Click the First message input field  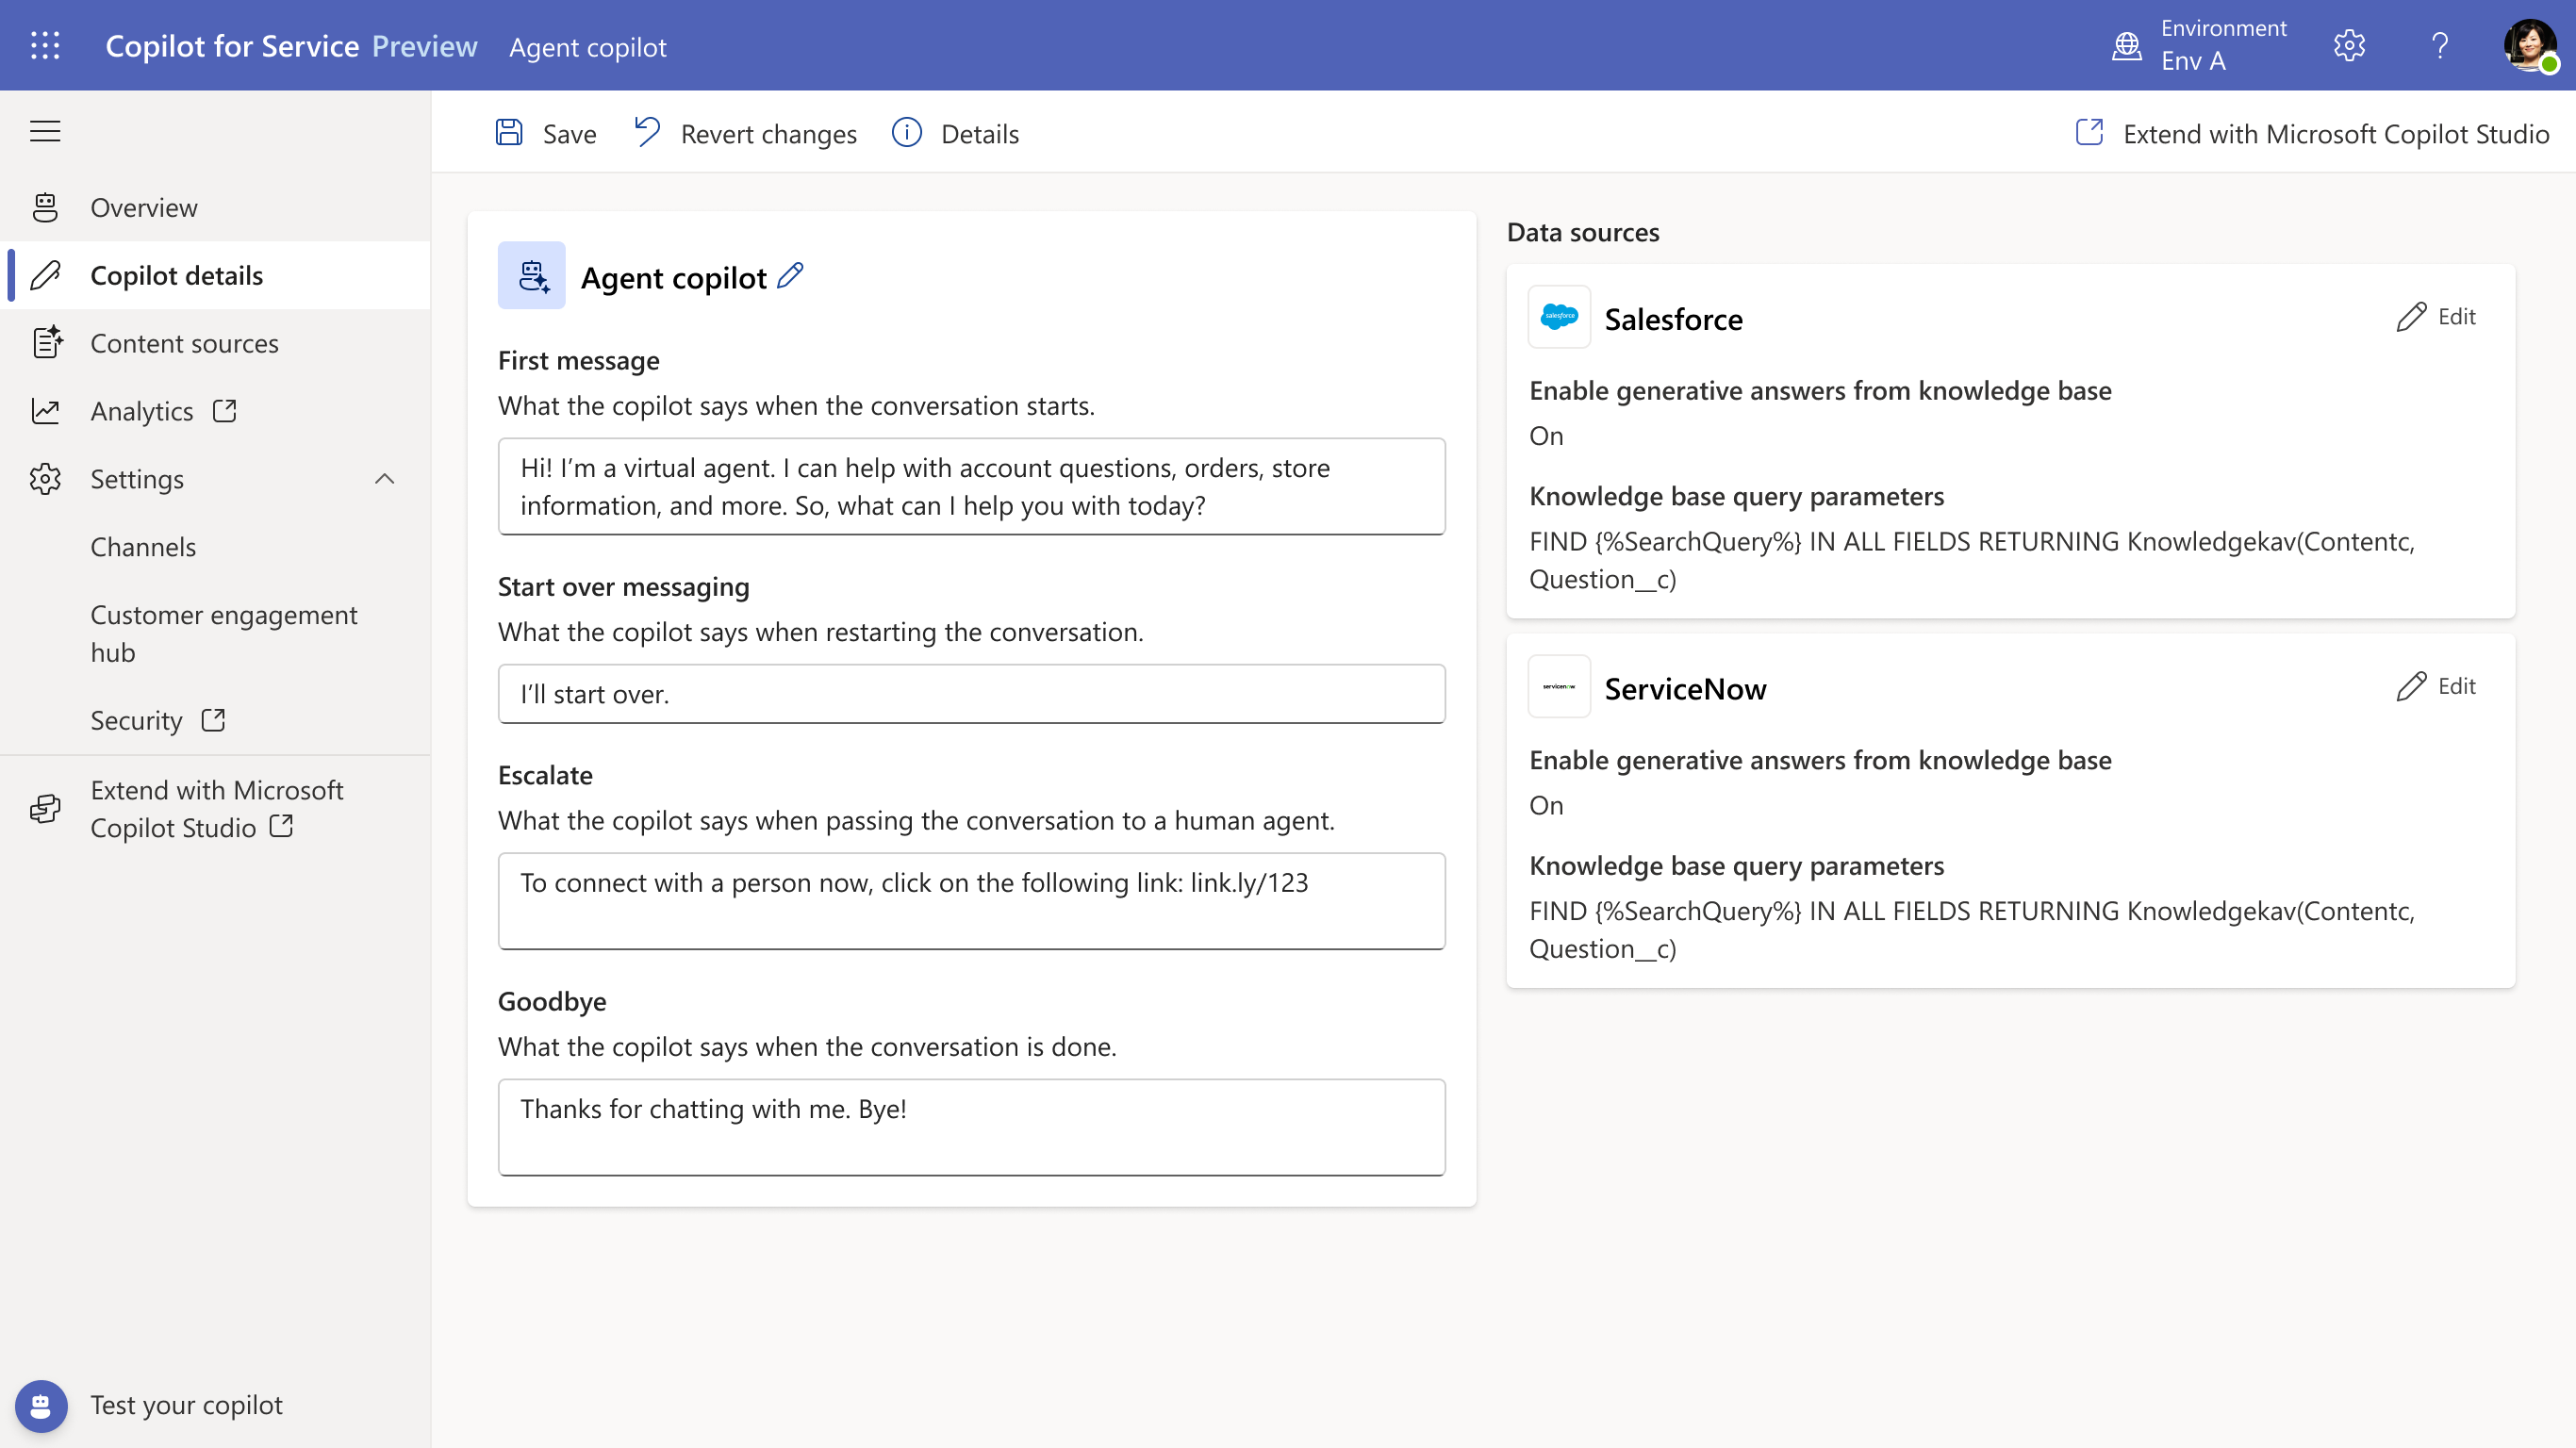971,486
